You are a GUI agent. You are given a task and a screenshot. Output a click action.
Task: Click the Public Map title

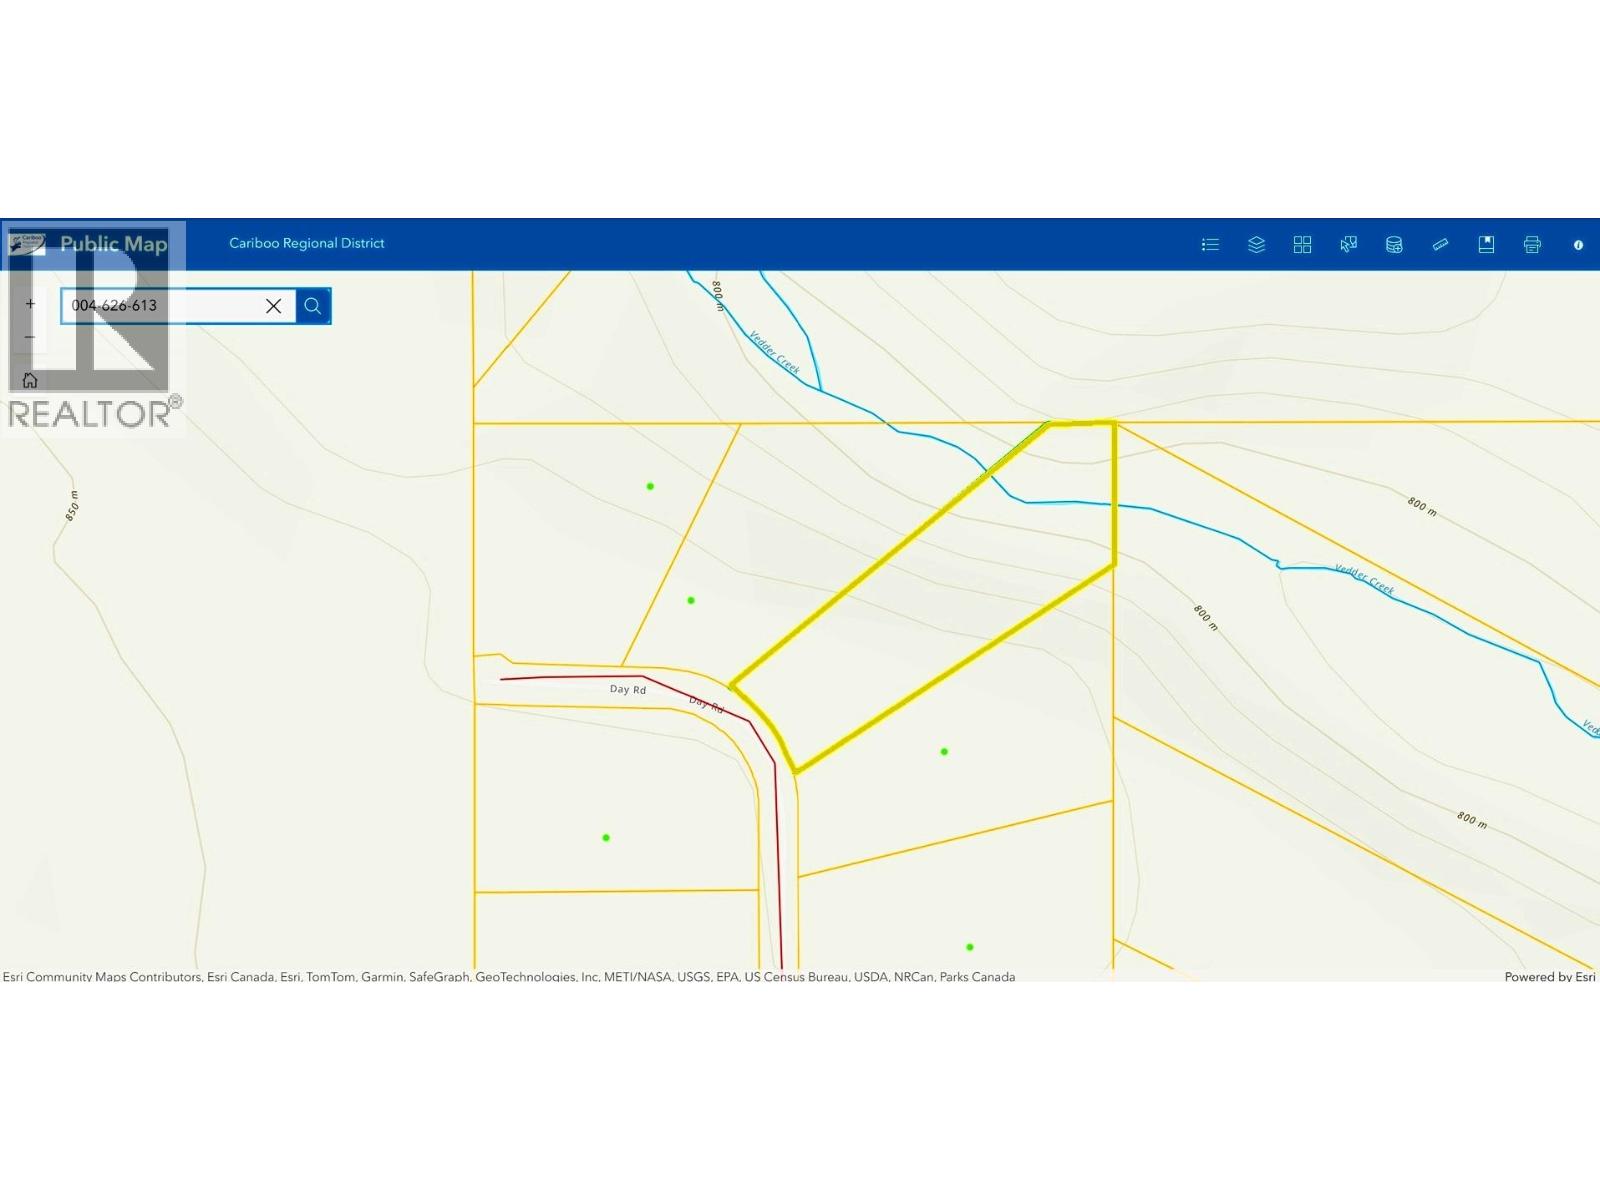[x=113, y=244]
